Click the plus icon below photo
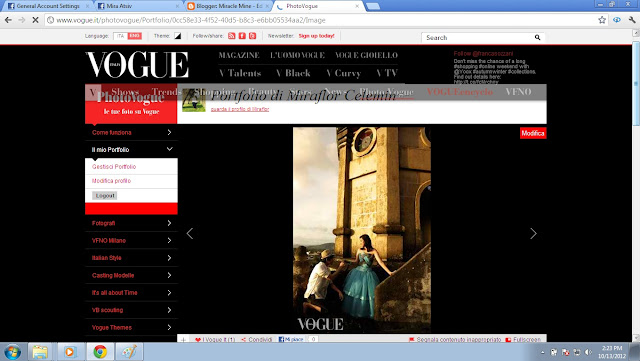640x361 pixels. pyautogui.click(x=183, y=339)
